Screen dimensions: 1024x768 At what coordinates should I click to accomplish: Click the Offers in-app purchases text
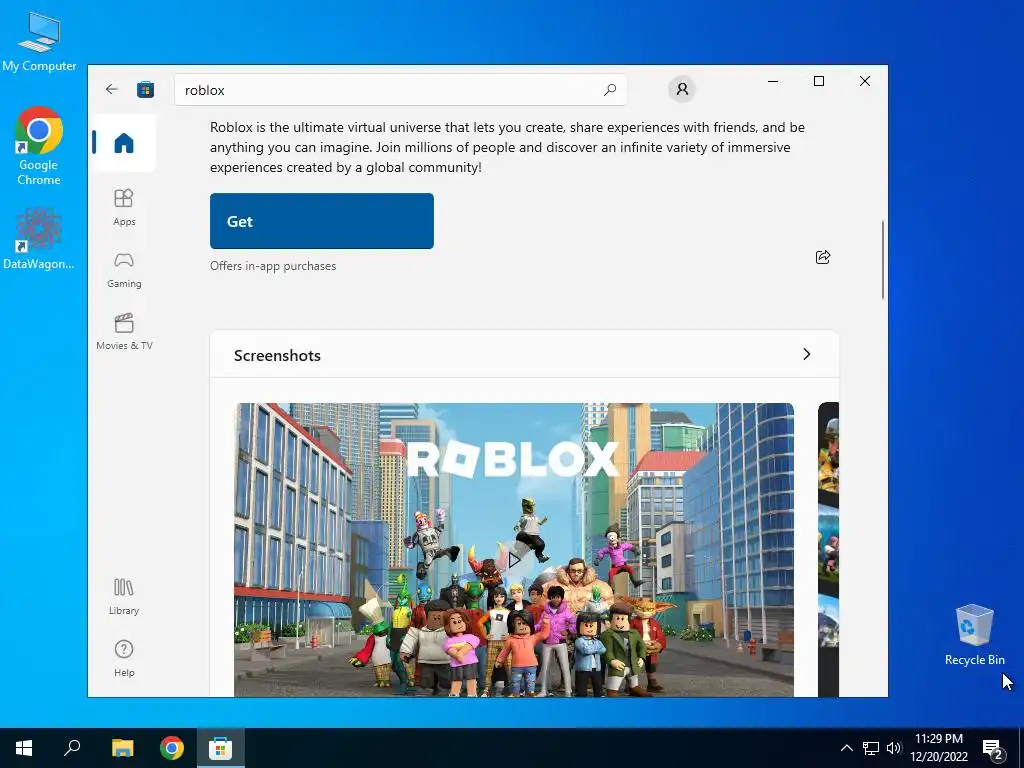tap(273, 266)
